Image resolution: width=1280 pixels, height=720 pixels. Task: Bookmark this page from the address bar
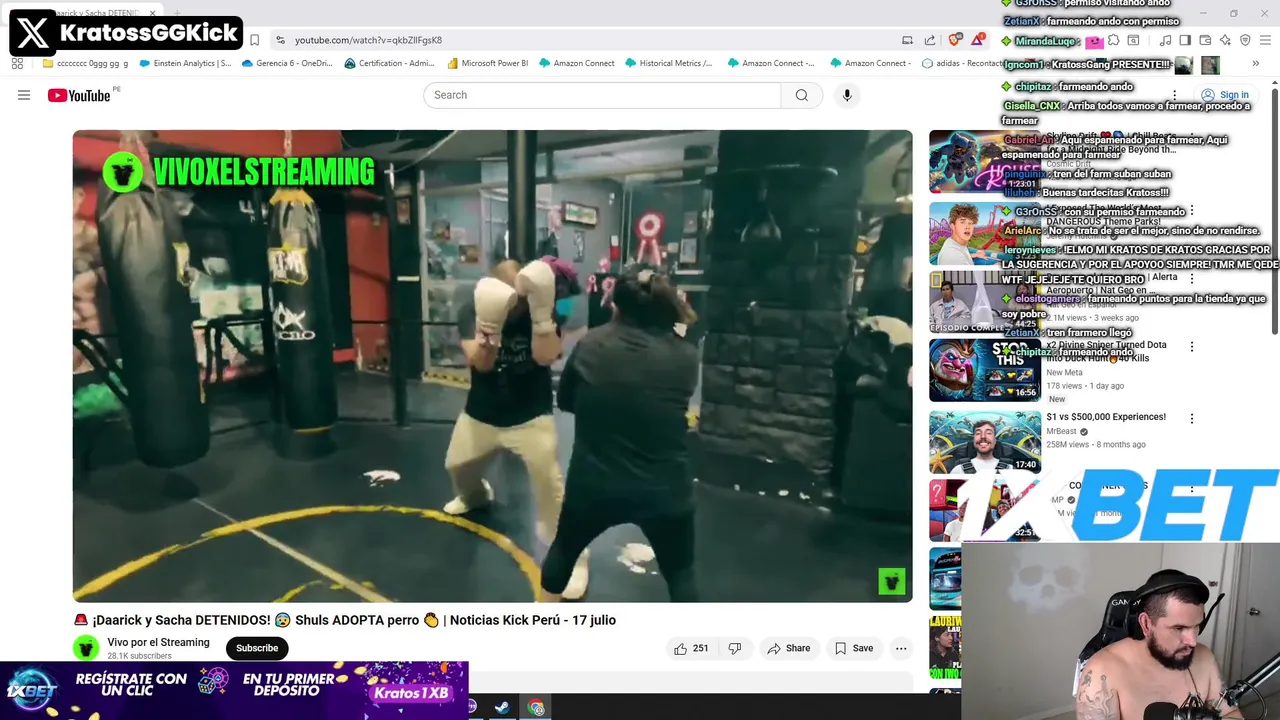254,40
